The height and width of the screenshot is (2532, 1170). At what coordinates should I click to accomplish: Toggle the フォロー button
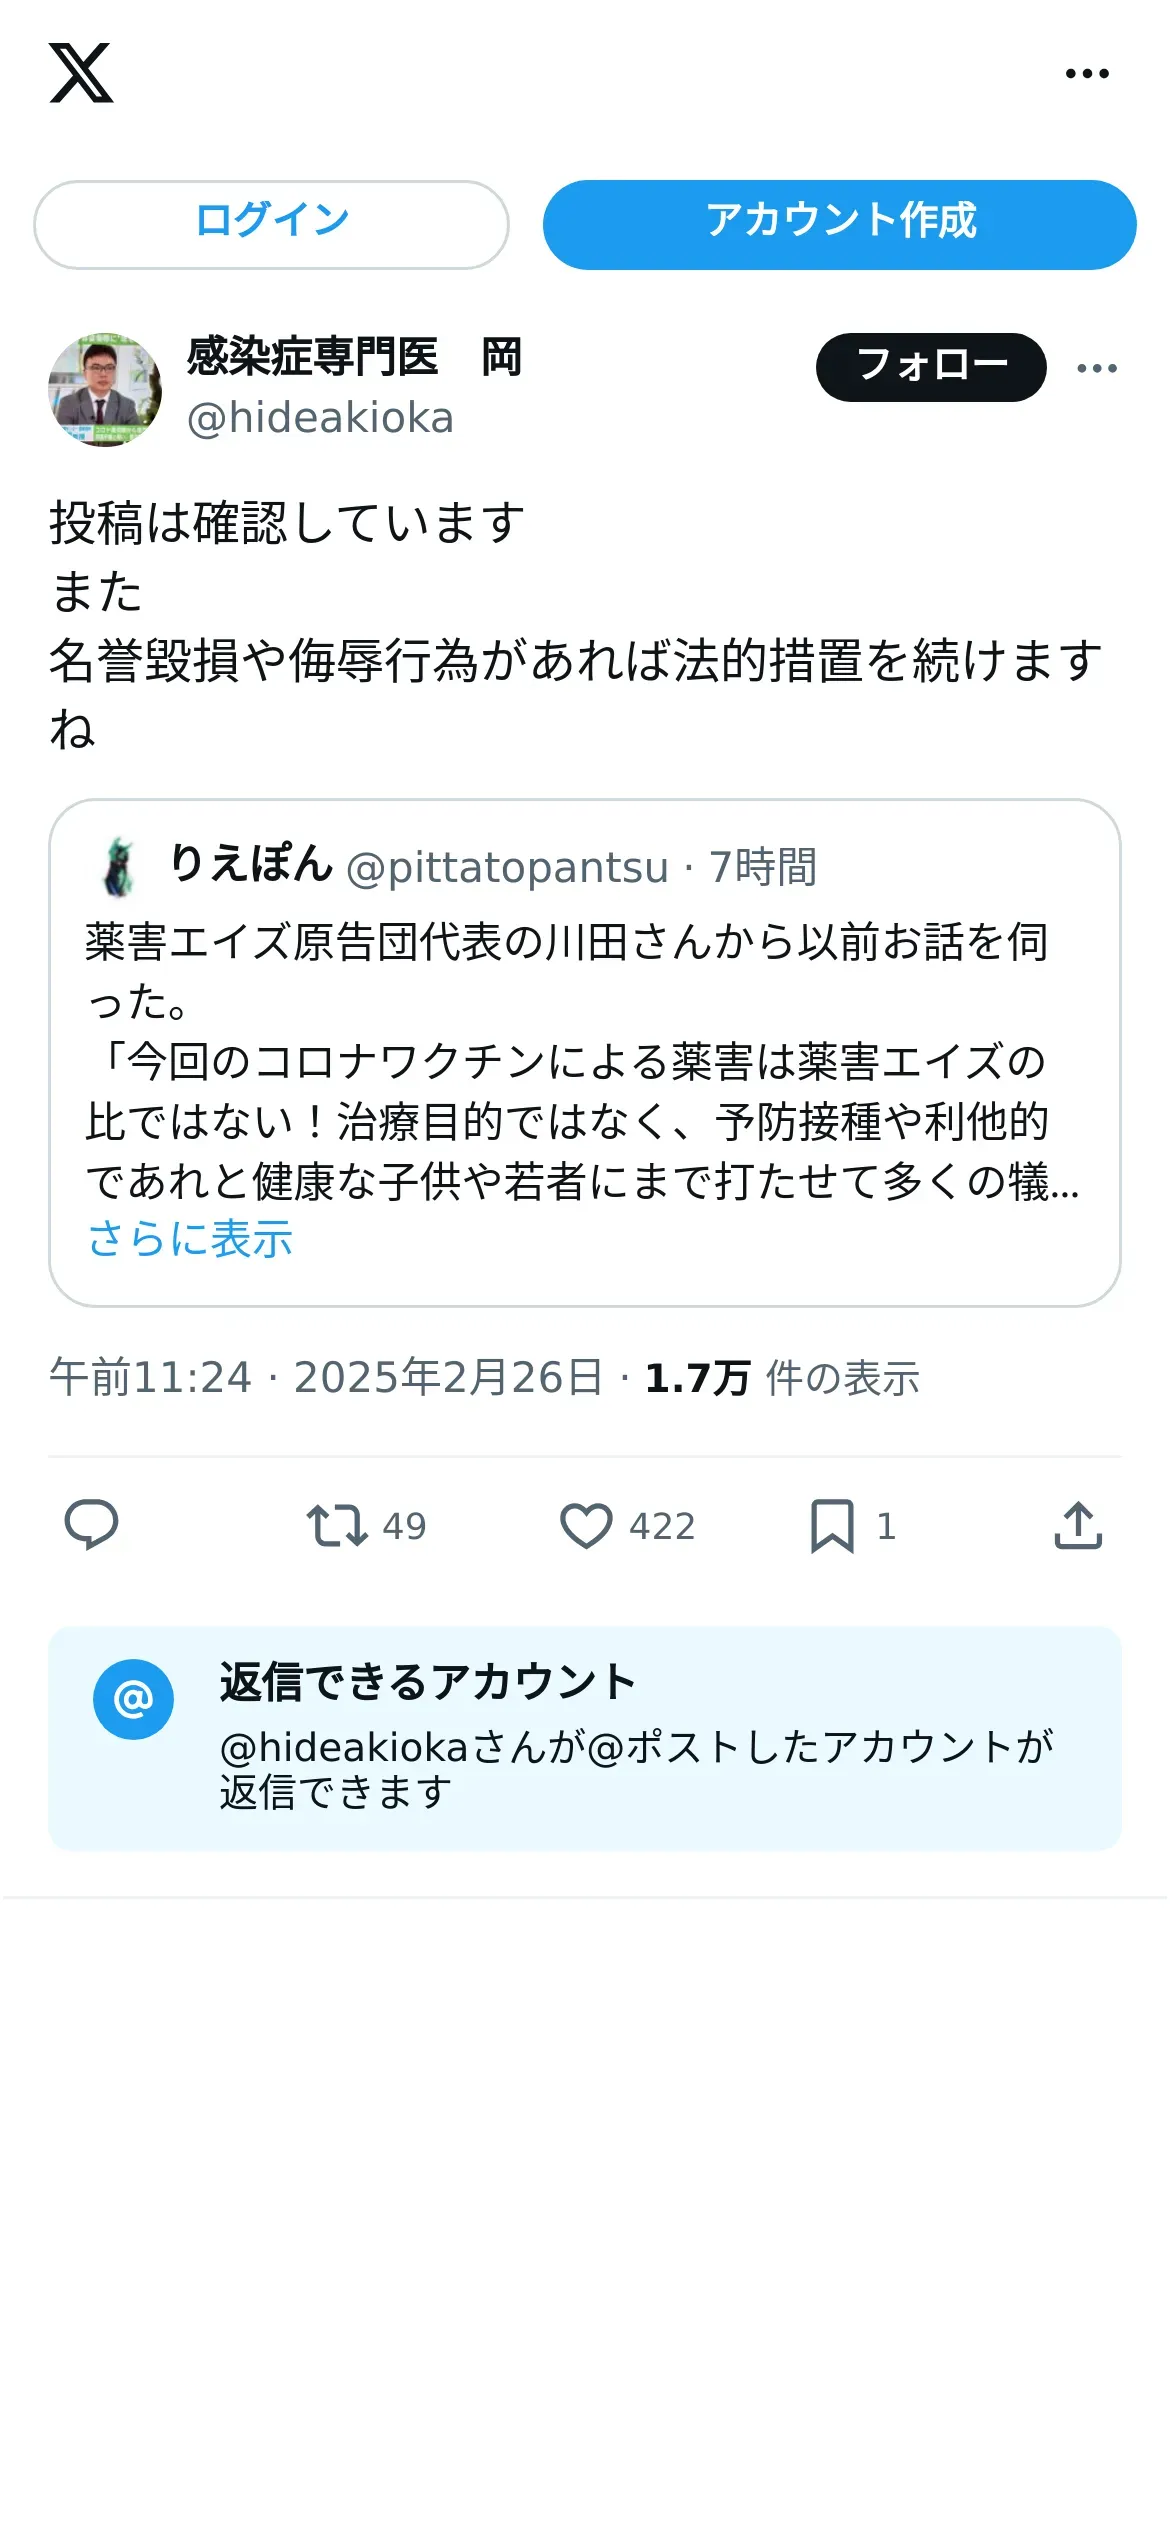point(931,367)
